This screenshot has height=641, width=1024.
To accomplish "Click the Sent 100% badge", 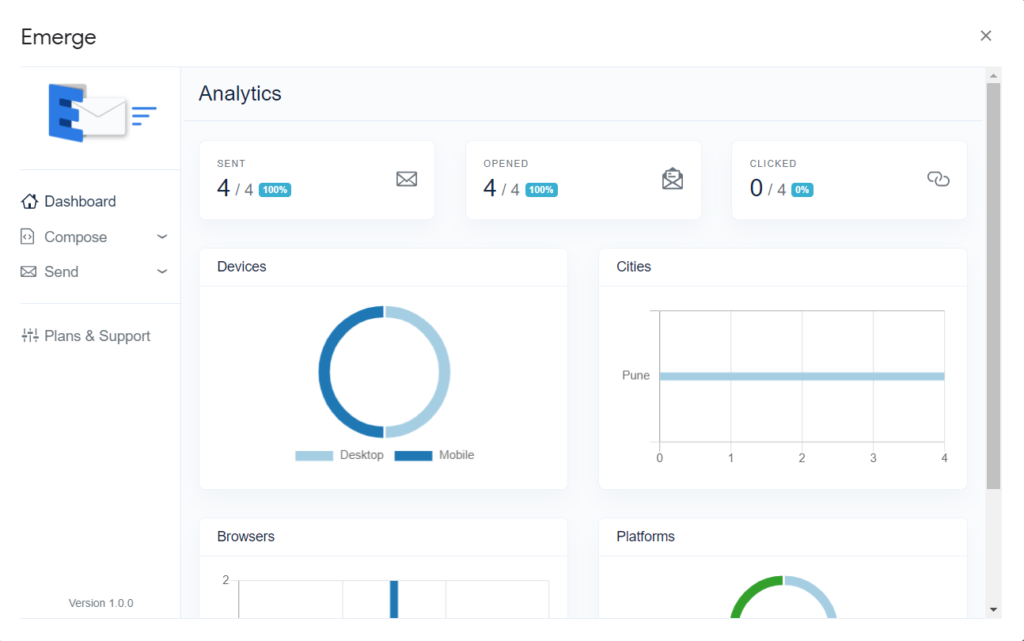I will [x=275, y=190].
